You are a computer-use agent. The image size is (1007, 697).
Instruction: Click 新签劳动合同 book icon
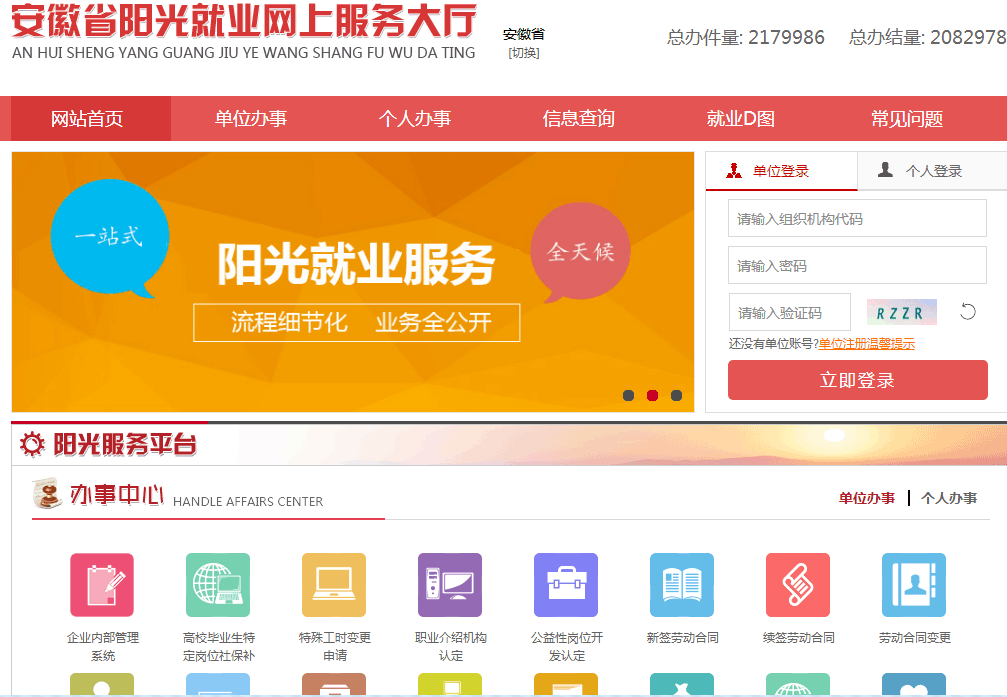click(x=681, y=585)
